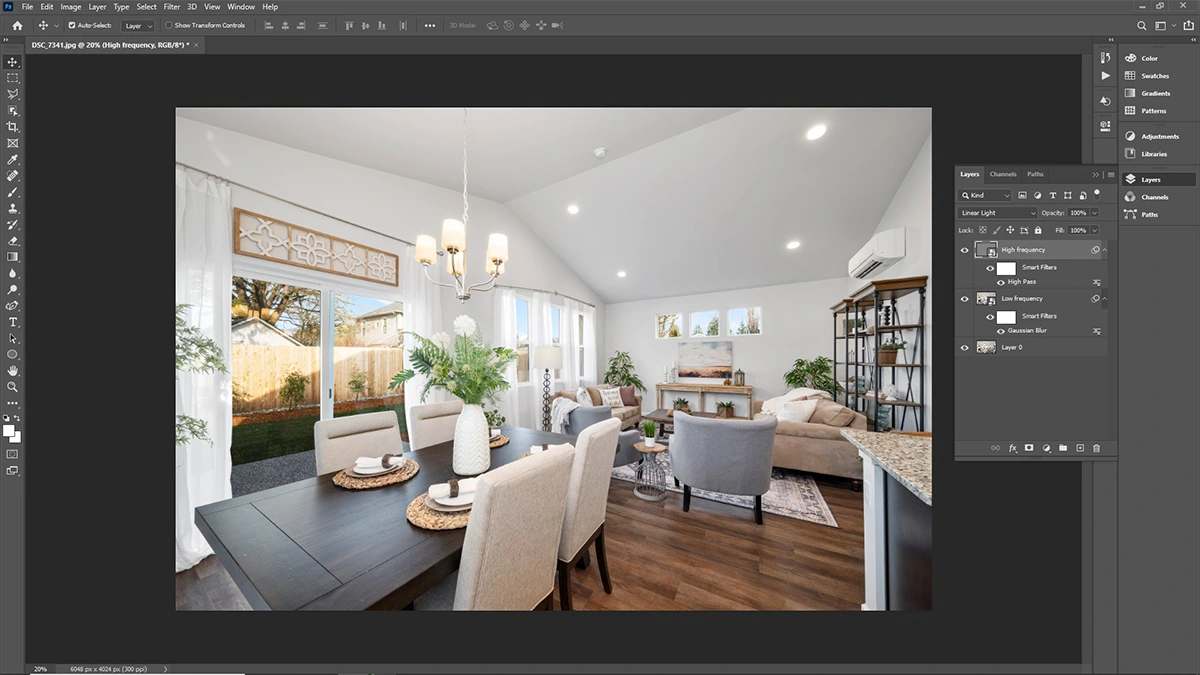Screen dimensions: 1200x675
Task: Collapse the Low frequency layer's smart filters
Action: (x=1105, y=298)
